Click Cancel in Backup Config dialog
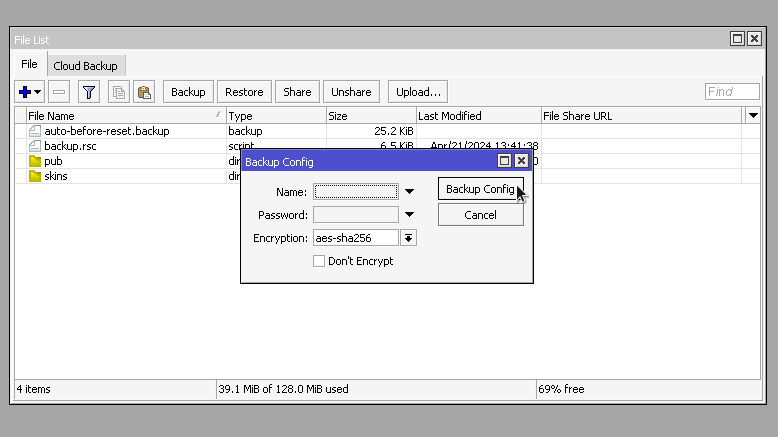Image resolution: width=778 pixels, height=437 pixels. coord(480,215)
